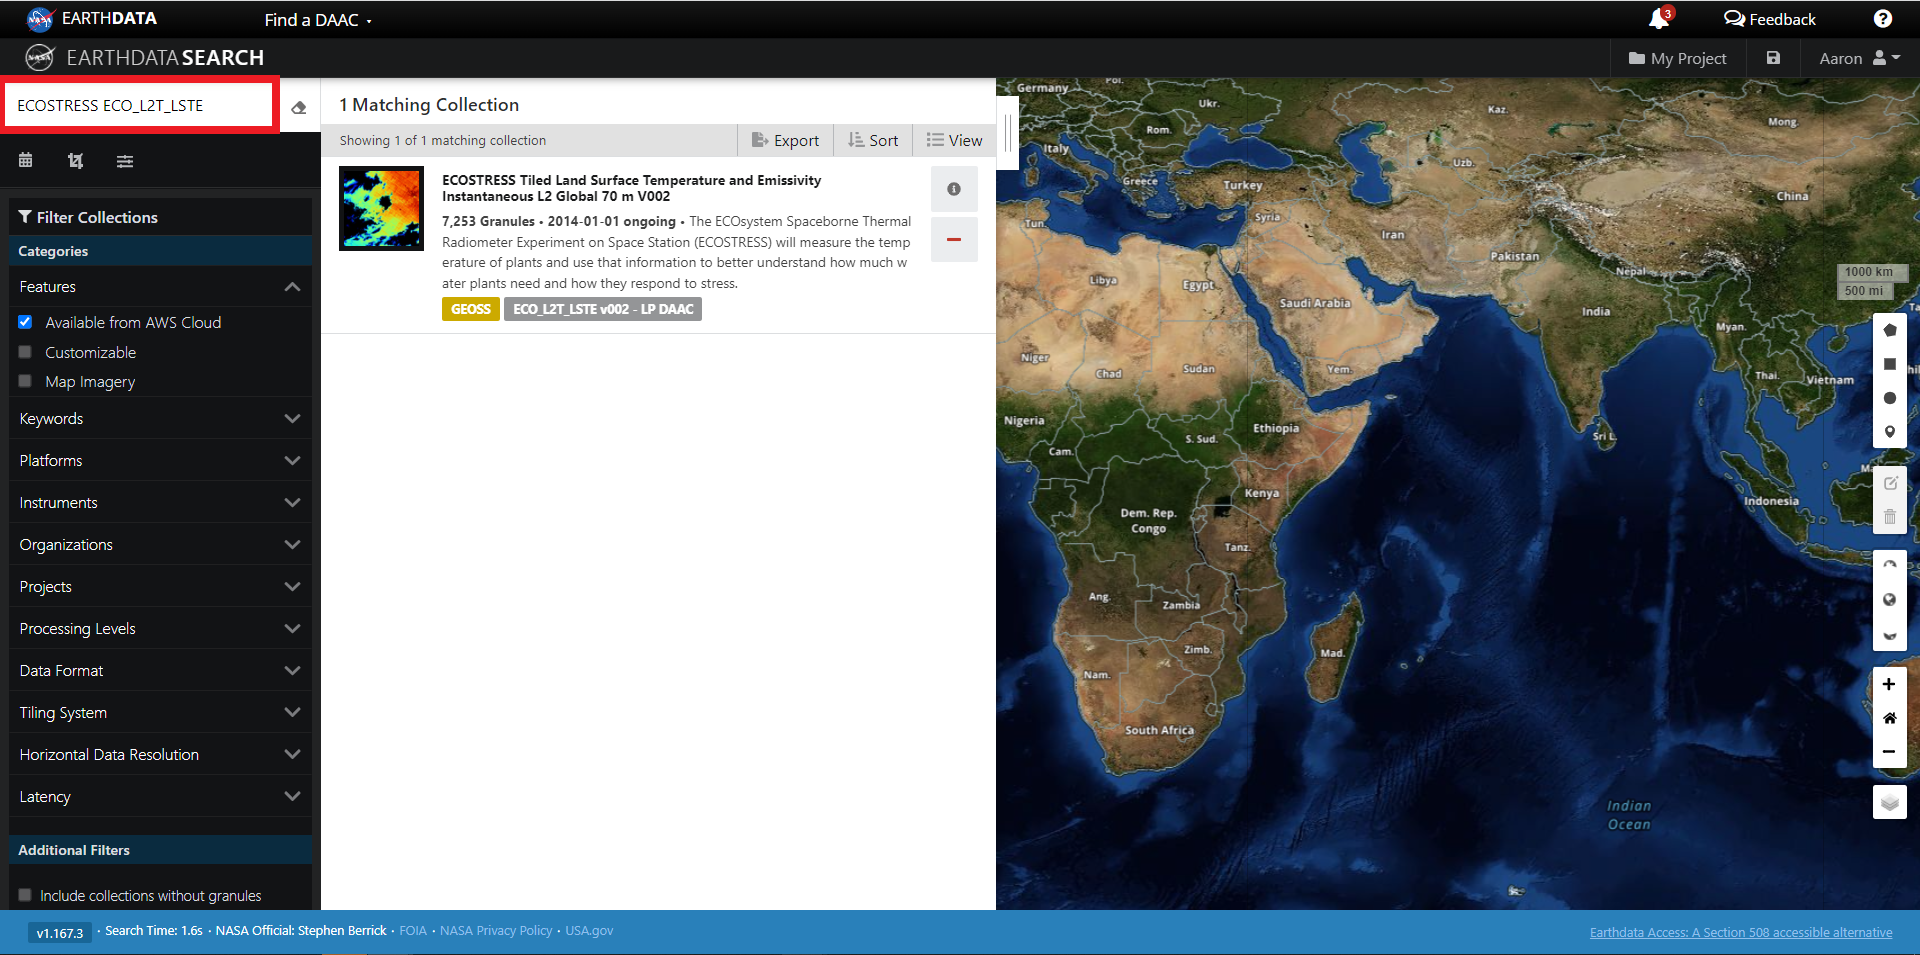The width and height of the screenshot is (1920, 955).
Task: Click the FOIA footer link
Action: pyautogui.click(x=413, y=930)
